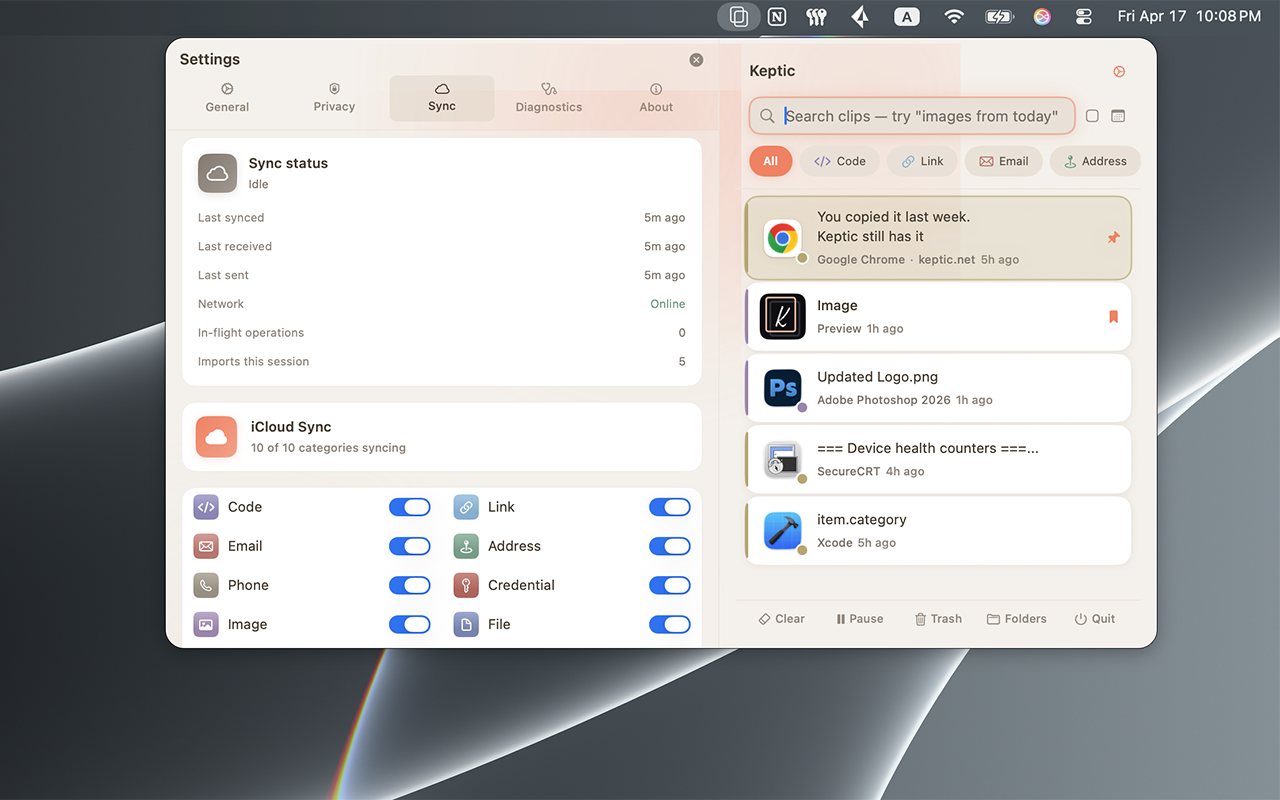The width and height of the screenshot is (1280, 800).
Task: Click the SecureCRT icon on Device health clip
Action: pyautogui.click(x=782, y=460)
